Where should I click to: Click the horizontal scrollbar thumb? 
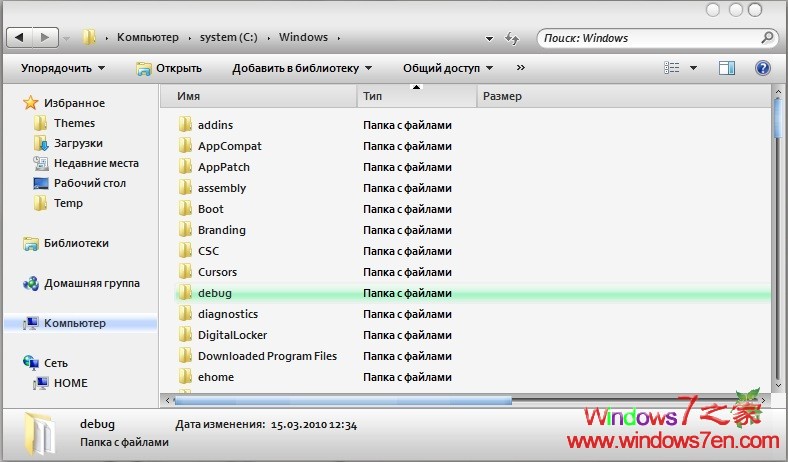click(x=343, y=401)
